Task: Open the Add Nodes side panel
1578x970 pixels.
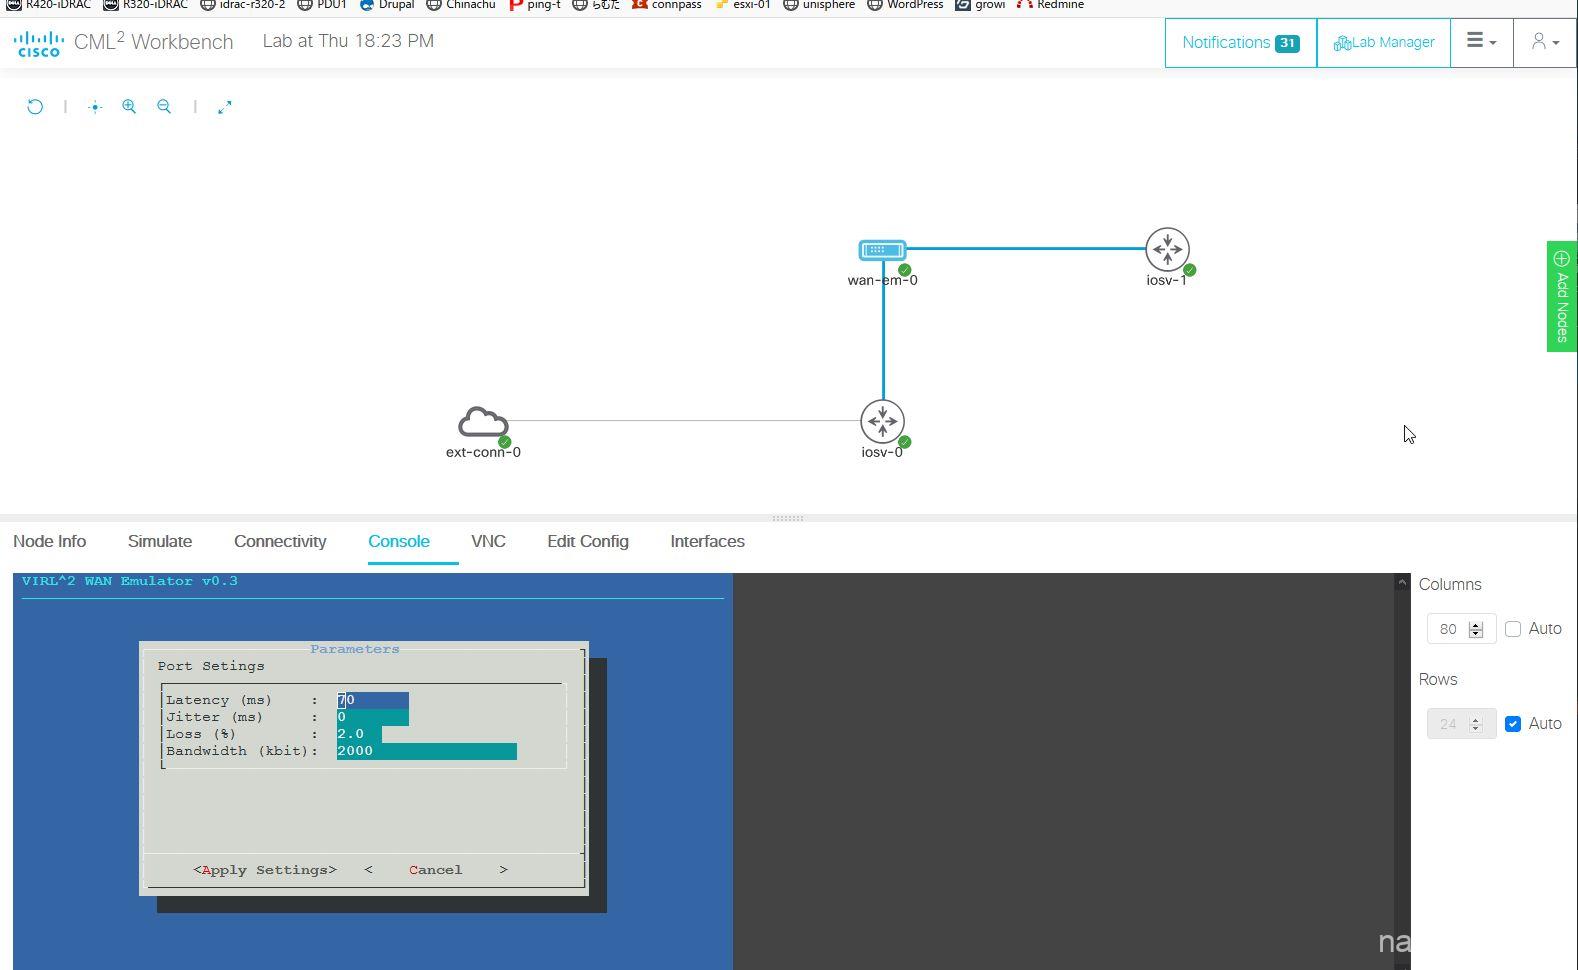Action: tap(1562, 296)
